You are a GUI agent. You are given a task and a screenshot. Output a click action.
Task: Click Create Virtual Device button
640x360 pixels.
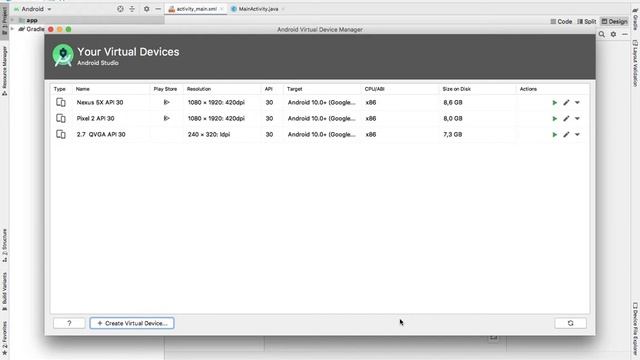coord(132,323)
